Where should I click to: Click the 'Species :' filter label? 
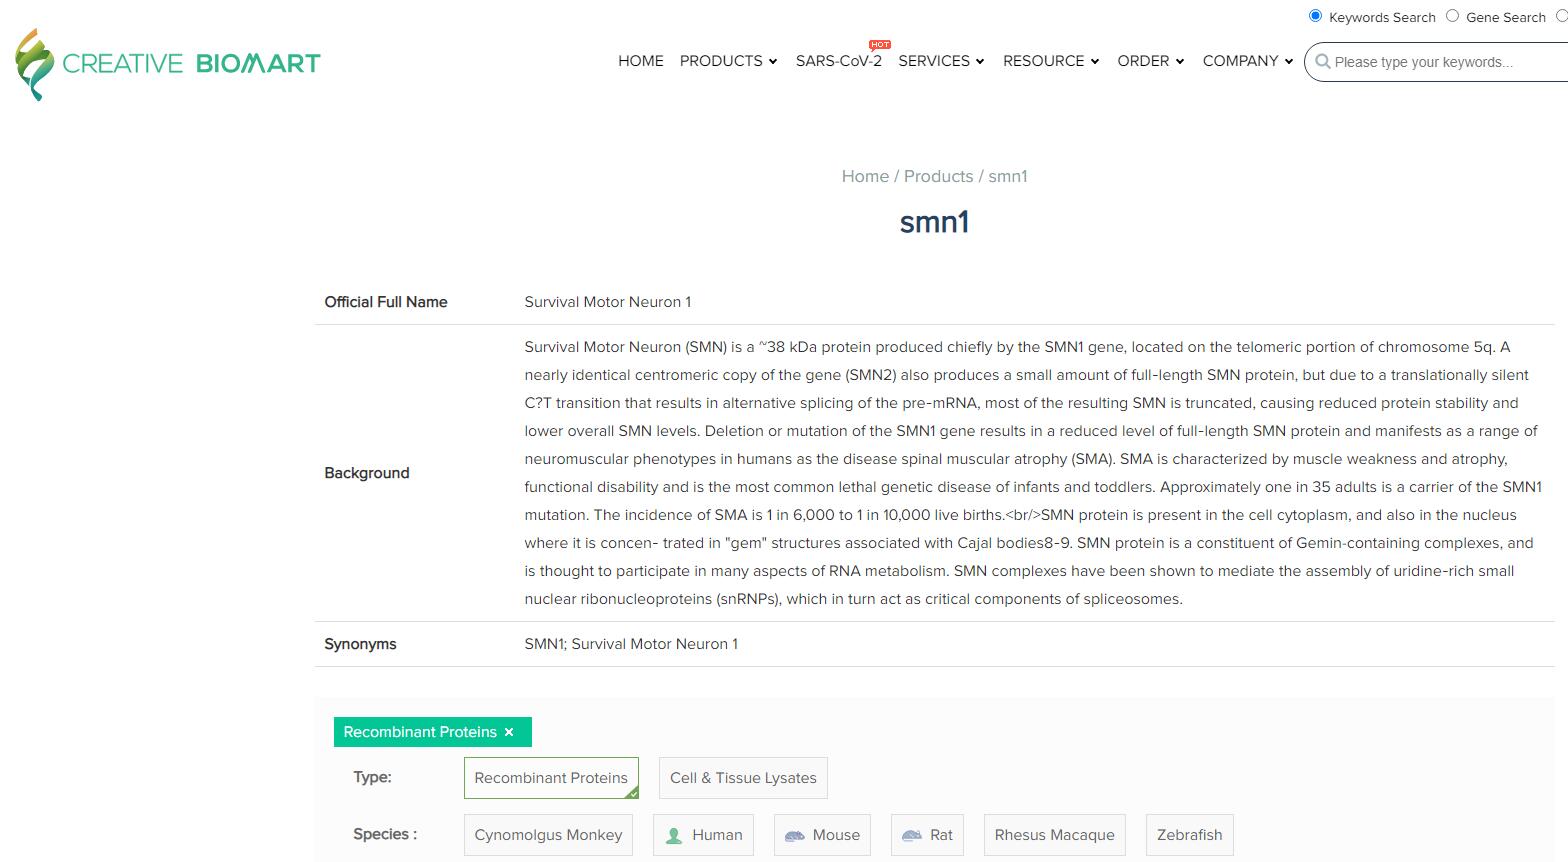point(385,834)
